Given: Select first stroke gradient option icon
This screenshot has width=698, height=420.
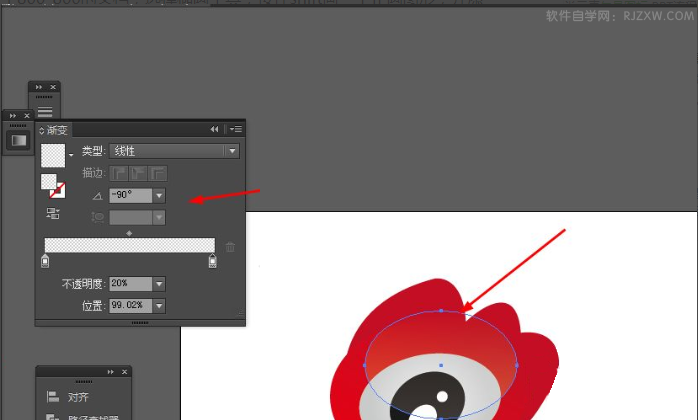Looking at the screenshot, I should point(119,173).
